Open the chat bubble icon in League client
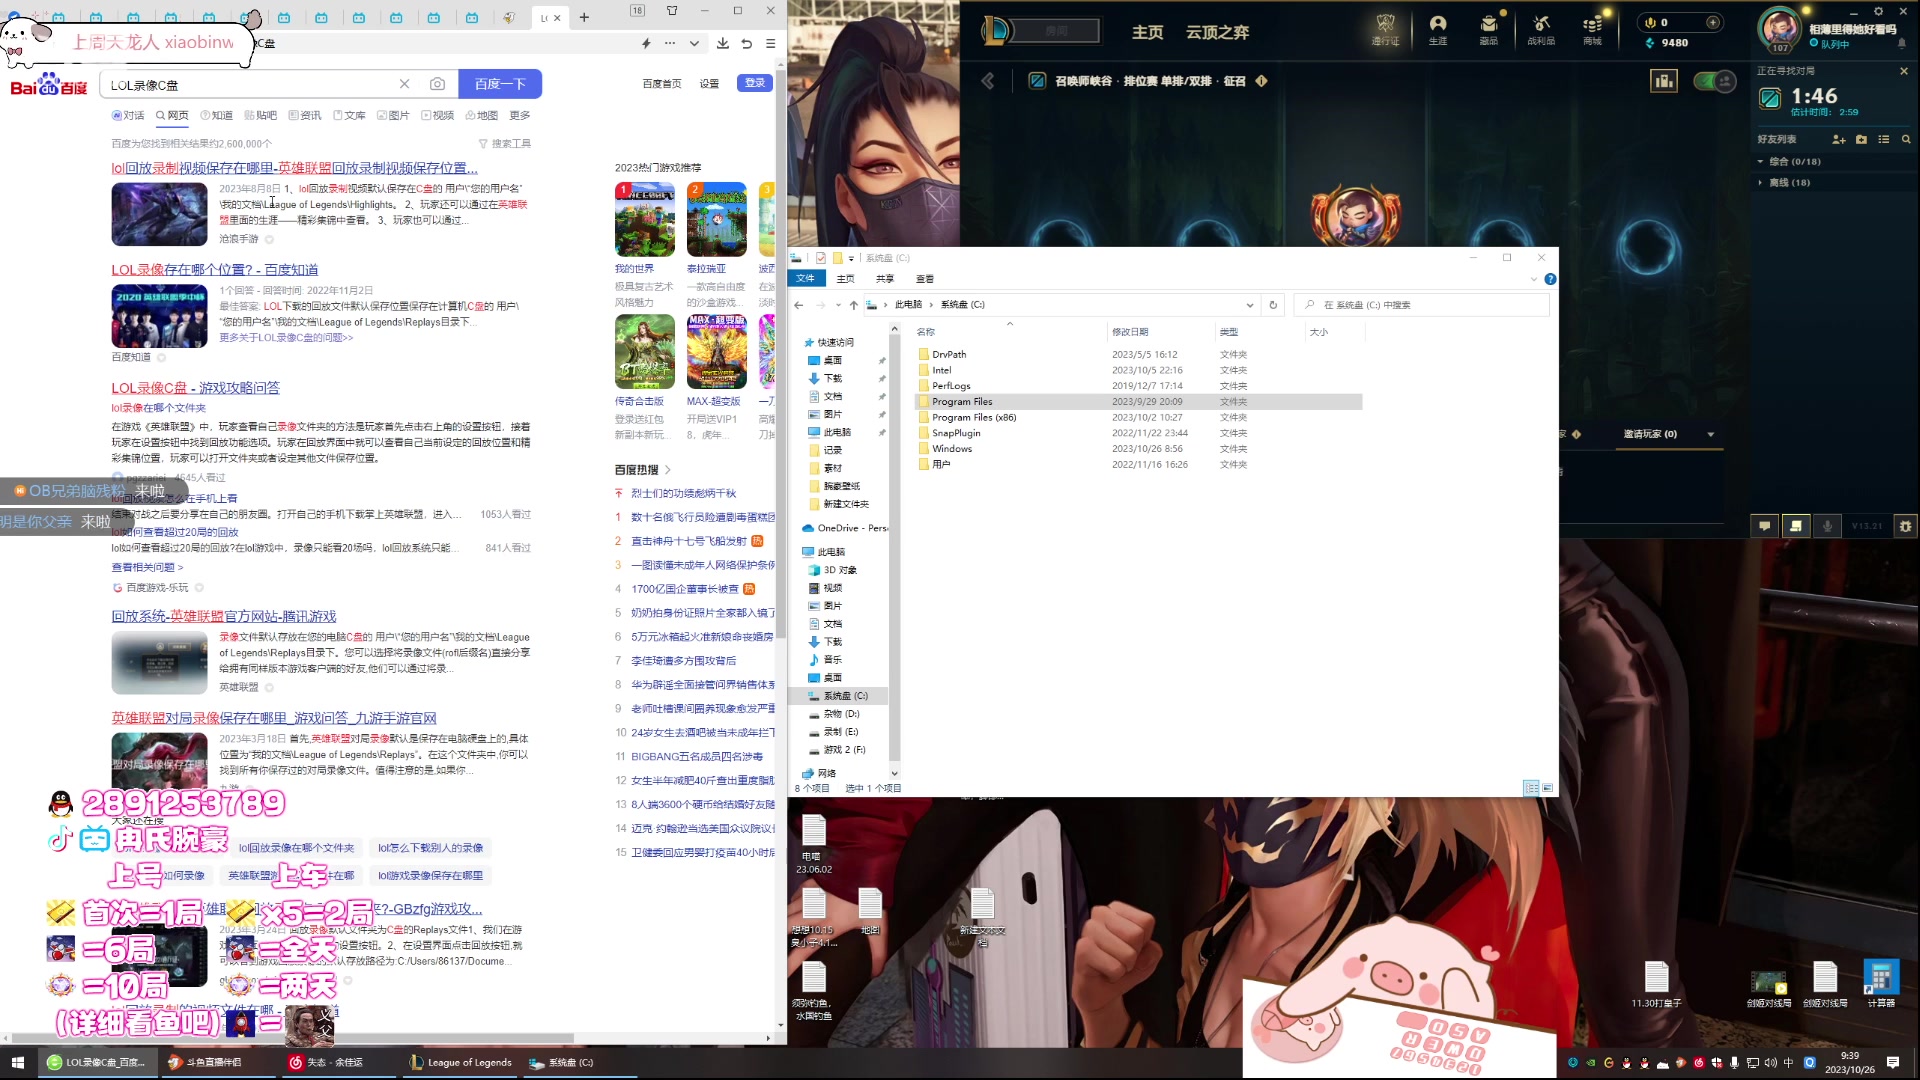Viewport: 1920px width, 1080px height. coord(1765,526)
